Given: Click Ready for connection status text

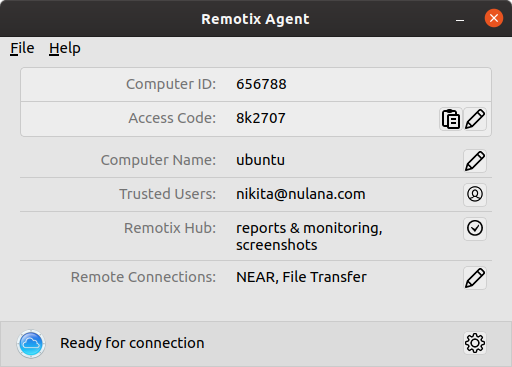Looking at the screenshot, I should pyautogui.click(x=132, y=343).
